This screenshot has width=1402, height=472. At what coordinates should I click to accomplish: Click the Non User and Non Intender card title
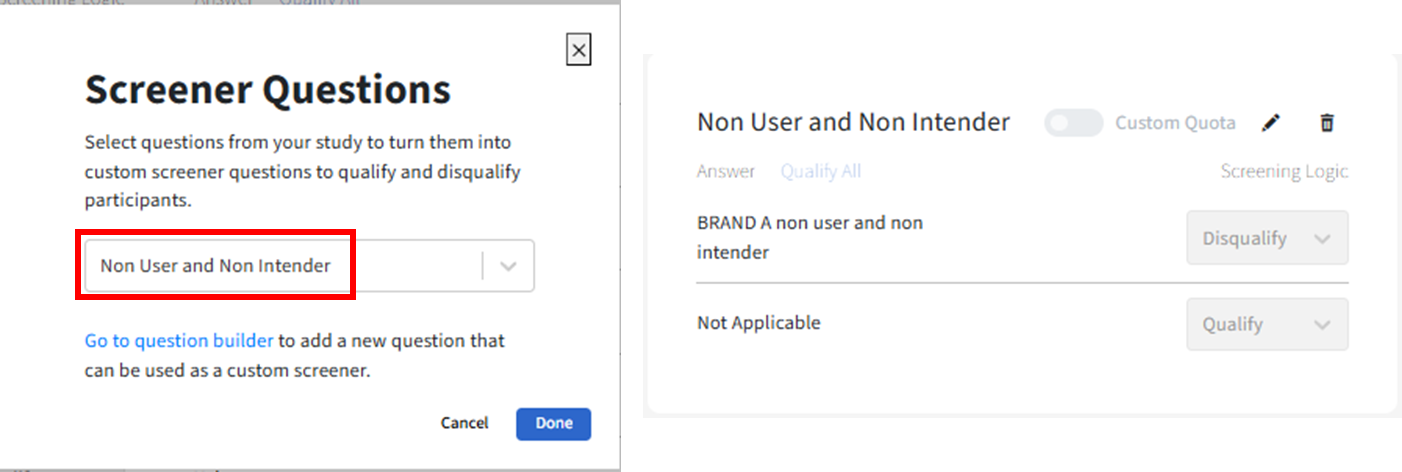(x=853, y=122)
